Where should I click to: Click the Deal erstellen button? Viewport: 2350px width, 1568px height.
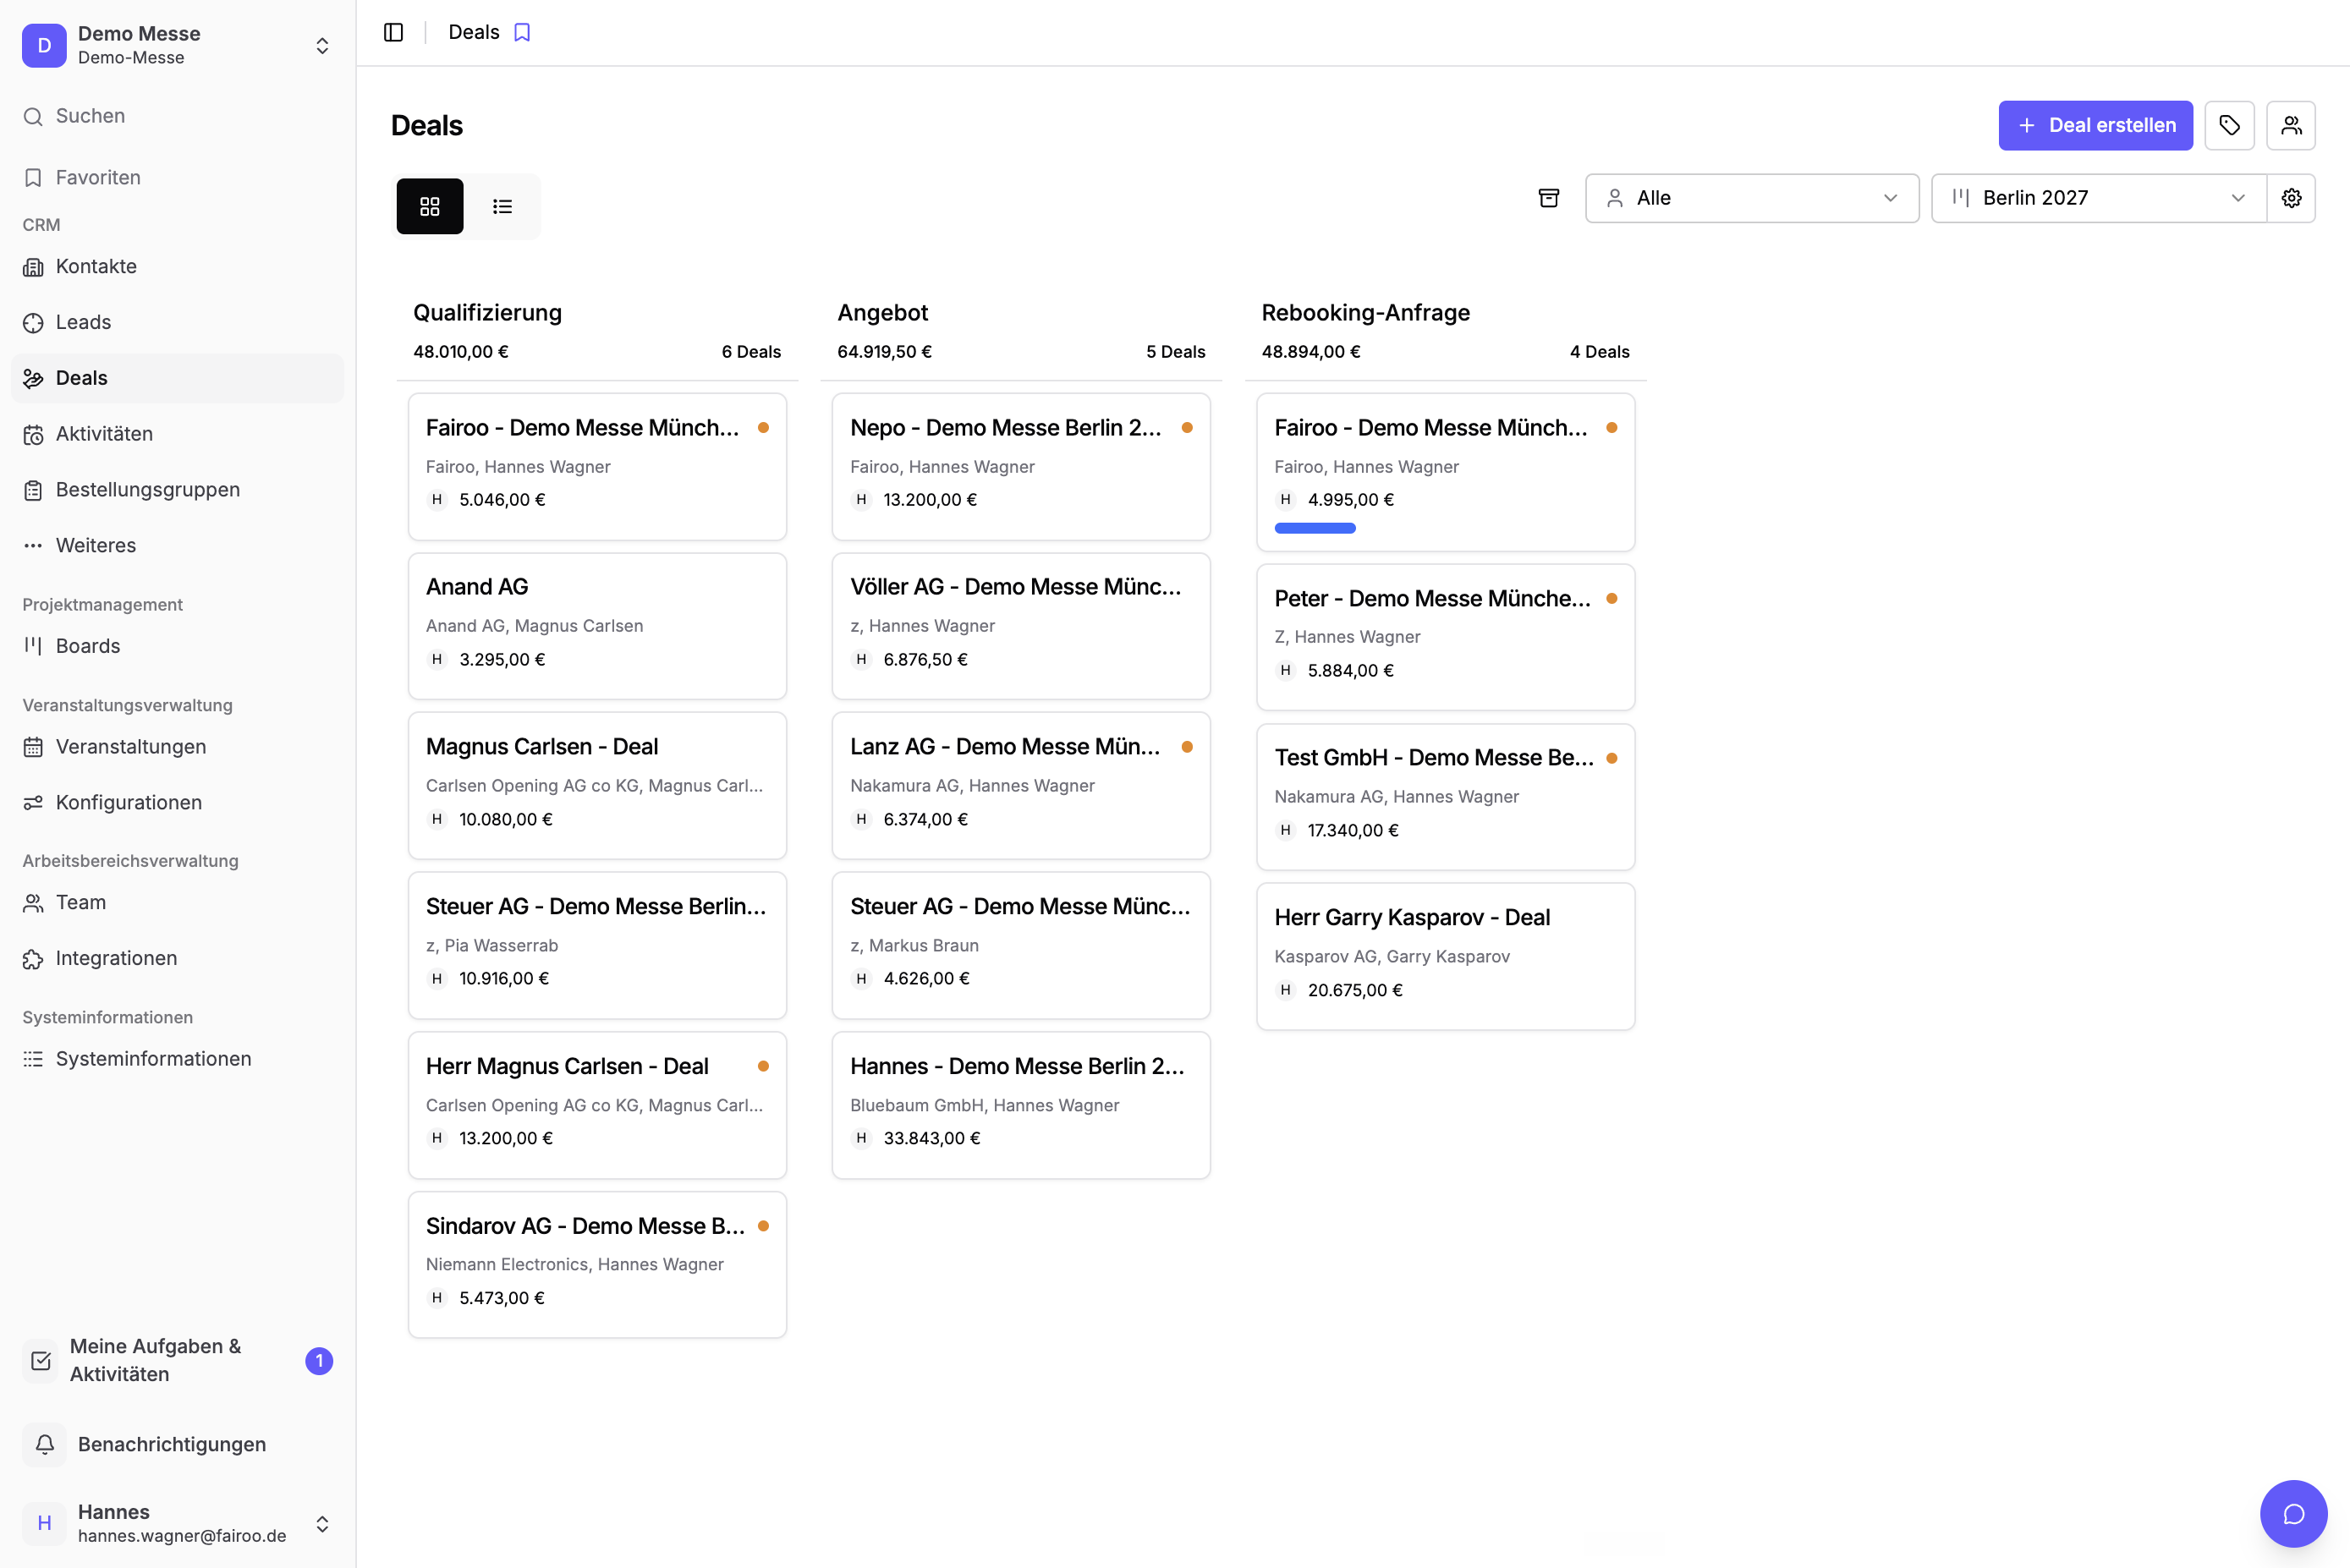pos(2095,125)
